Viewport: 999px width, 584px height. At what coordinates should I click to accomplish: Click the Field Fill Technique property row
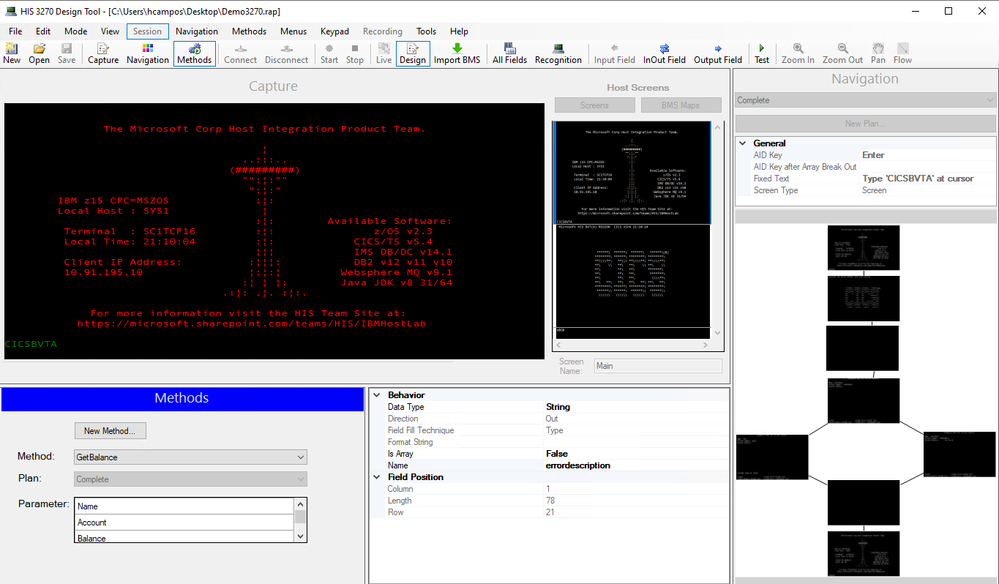549,431
